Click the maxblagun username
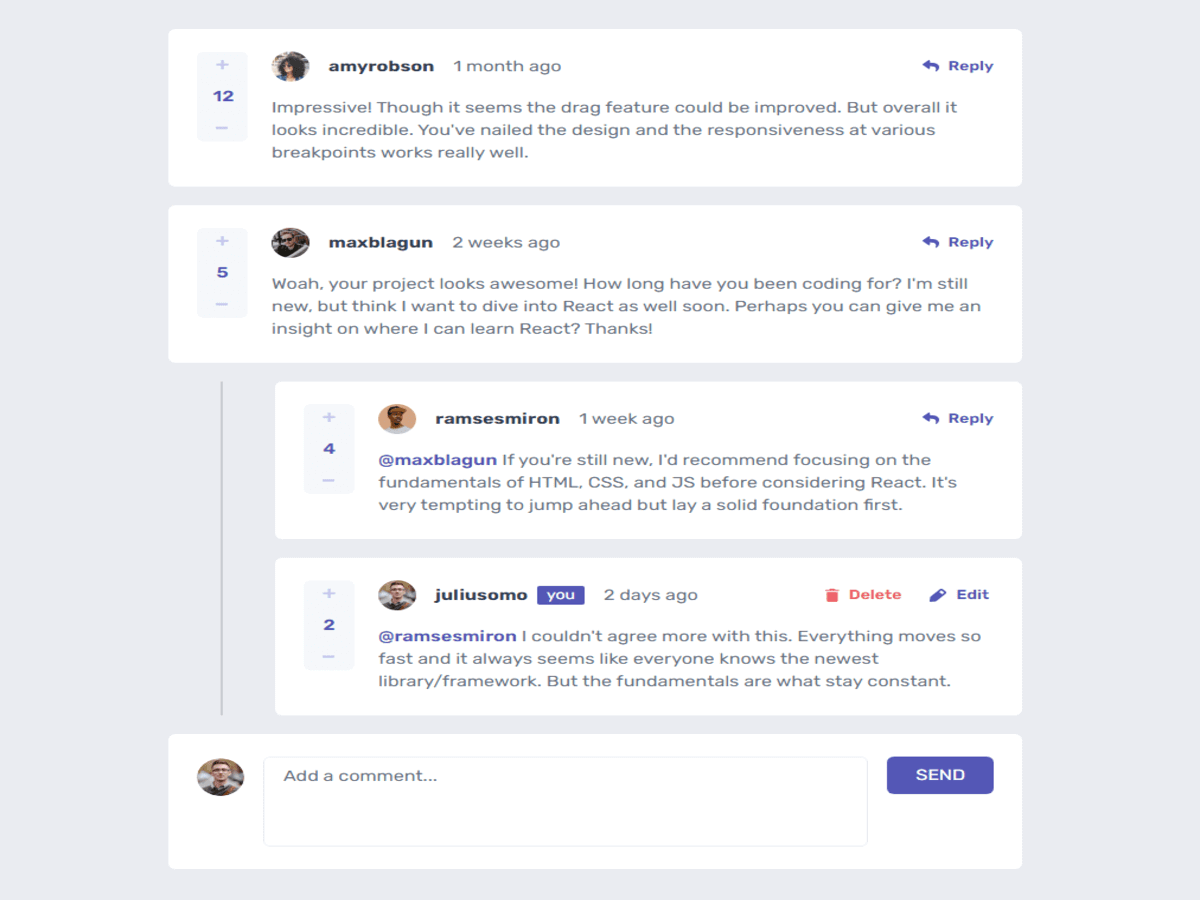This screenshot has height=900, width=1200. 380,243
